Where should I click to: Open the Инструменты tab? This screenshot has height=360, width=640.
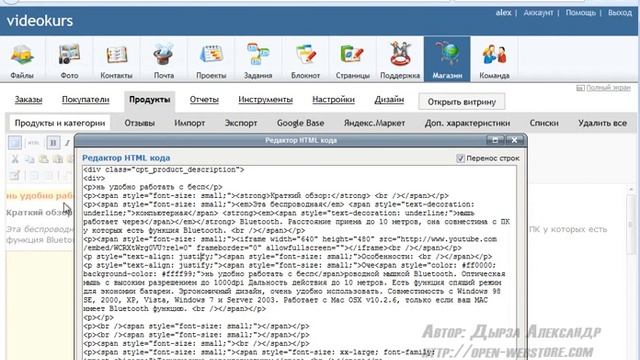pos(265,100)
